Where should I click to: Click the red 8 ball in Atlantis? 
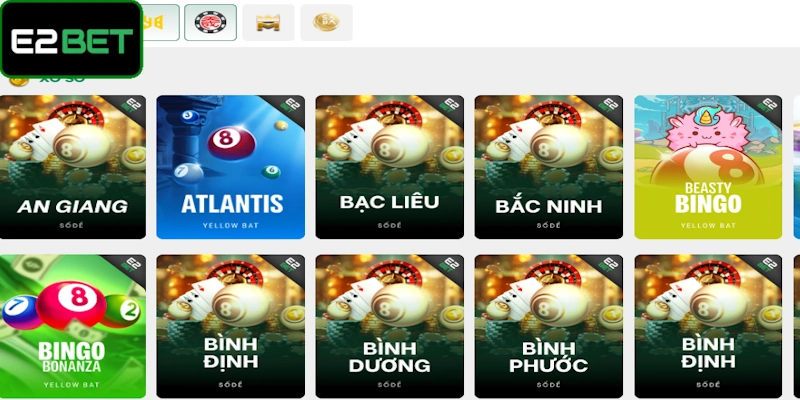[x=231, y=143]
